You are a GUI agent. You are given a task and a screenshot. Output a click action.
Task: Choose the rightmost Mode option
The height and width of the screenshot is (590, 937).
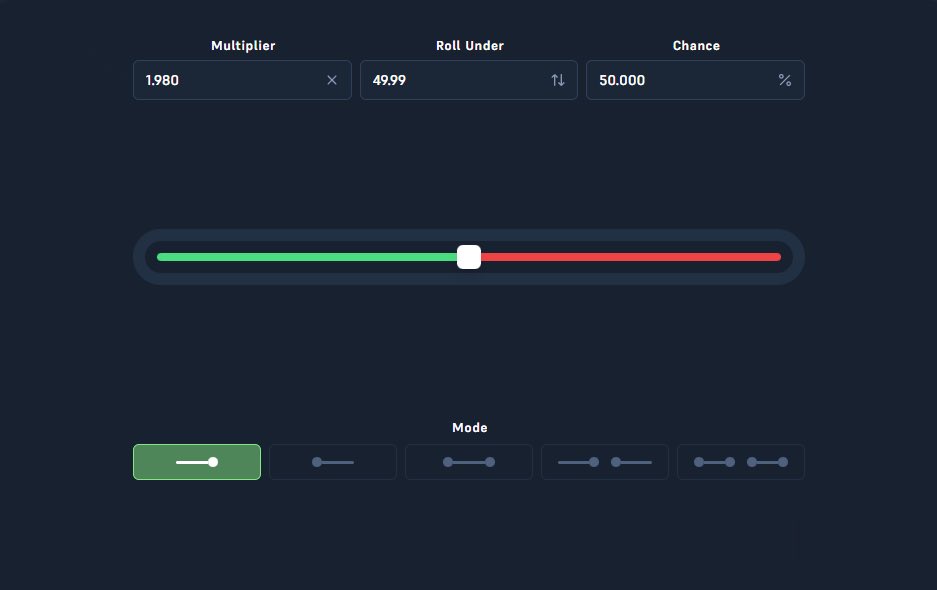[741, 462]
